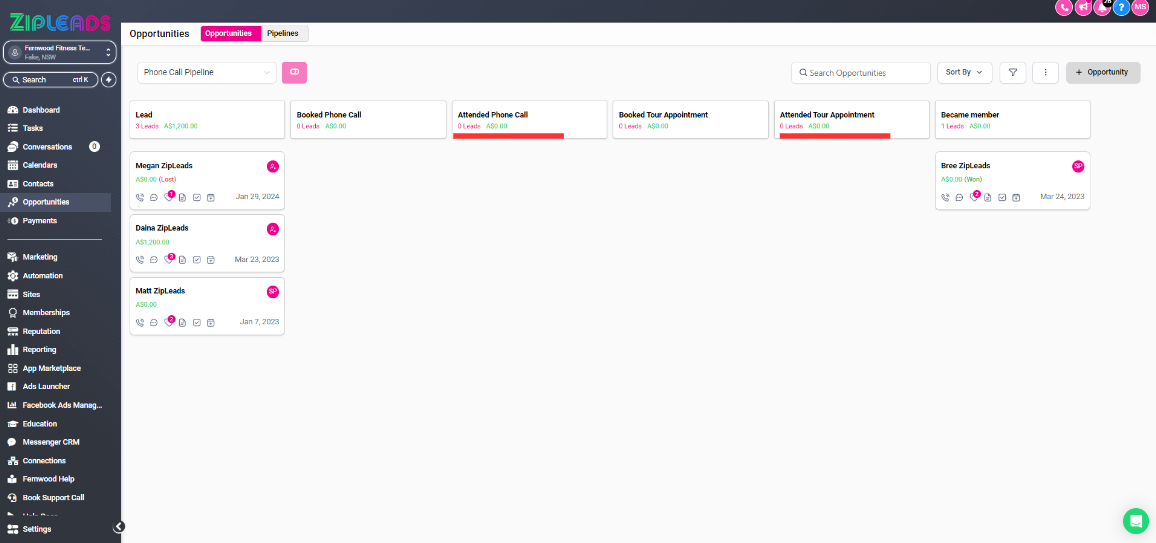Open the Matt ZipLeads opportunity name
Screen dimensions: 1156x543
tap(160, 291)
